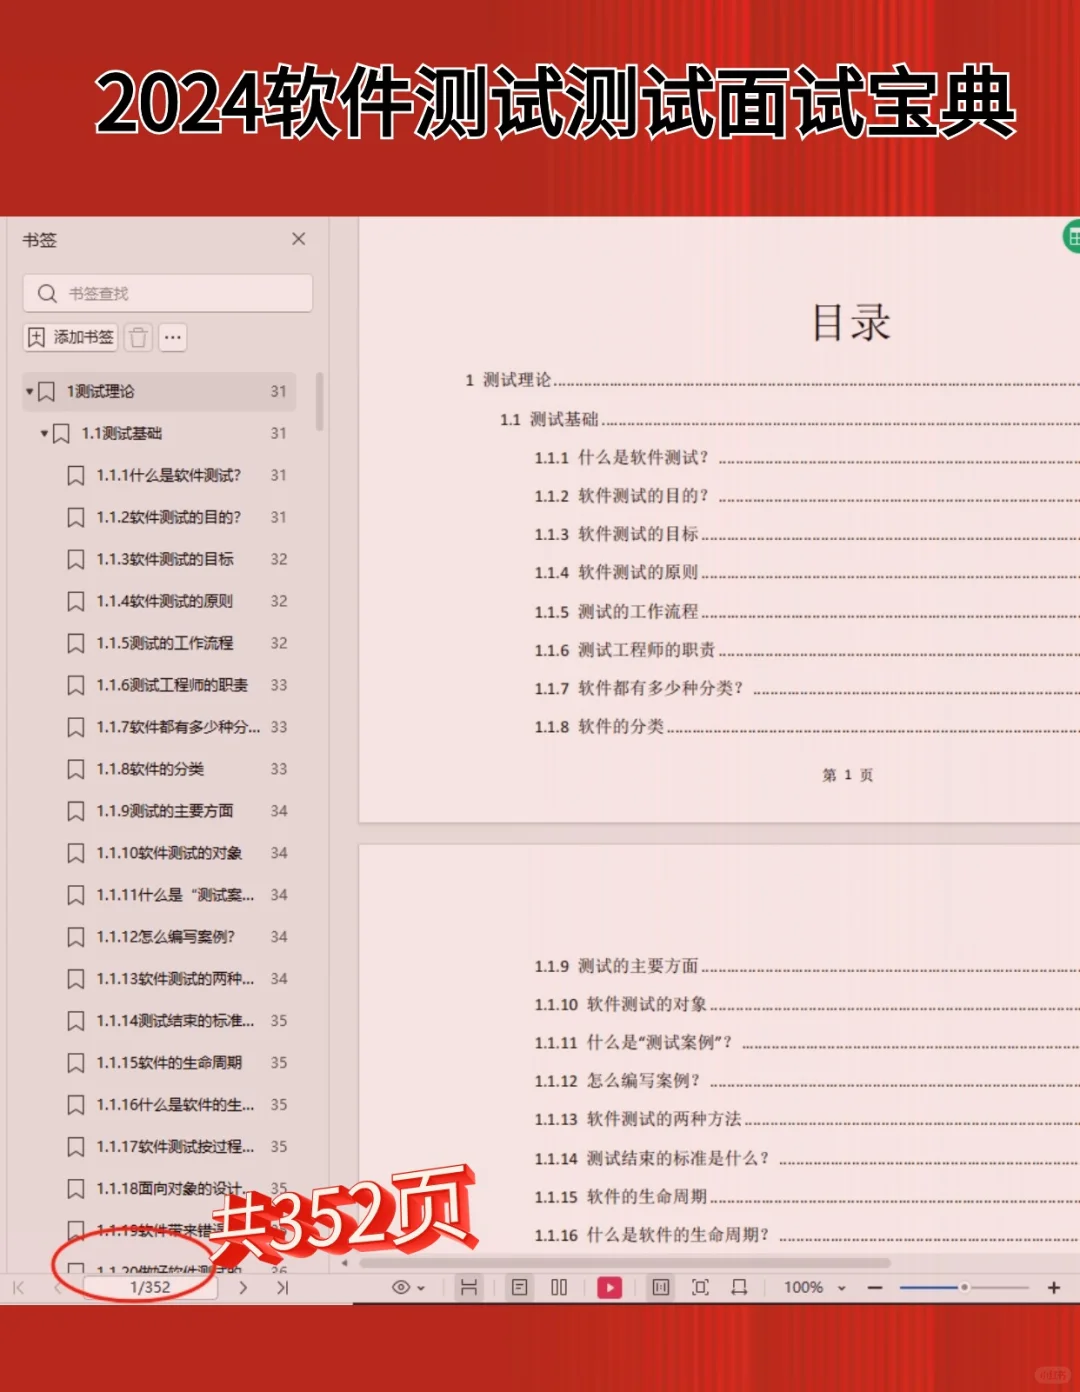The height and width of the screenshot is (1392, 1080).
Task: Open more bookmark options via ellipsis icon
Action: pyautogui.click(x=172, y=338)
